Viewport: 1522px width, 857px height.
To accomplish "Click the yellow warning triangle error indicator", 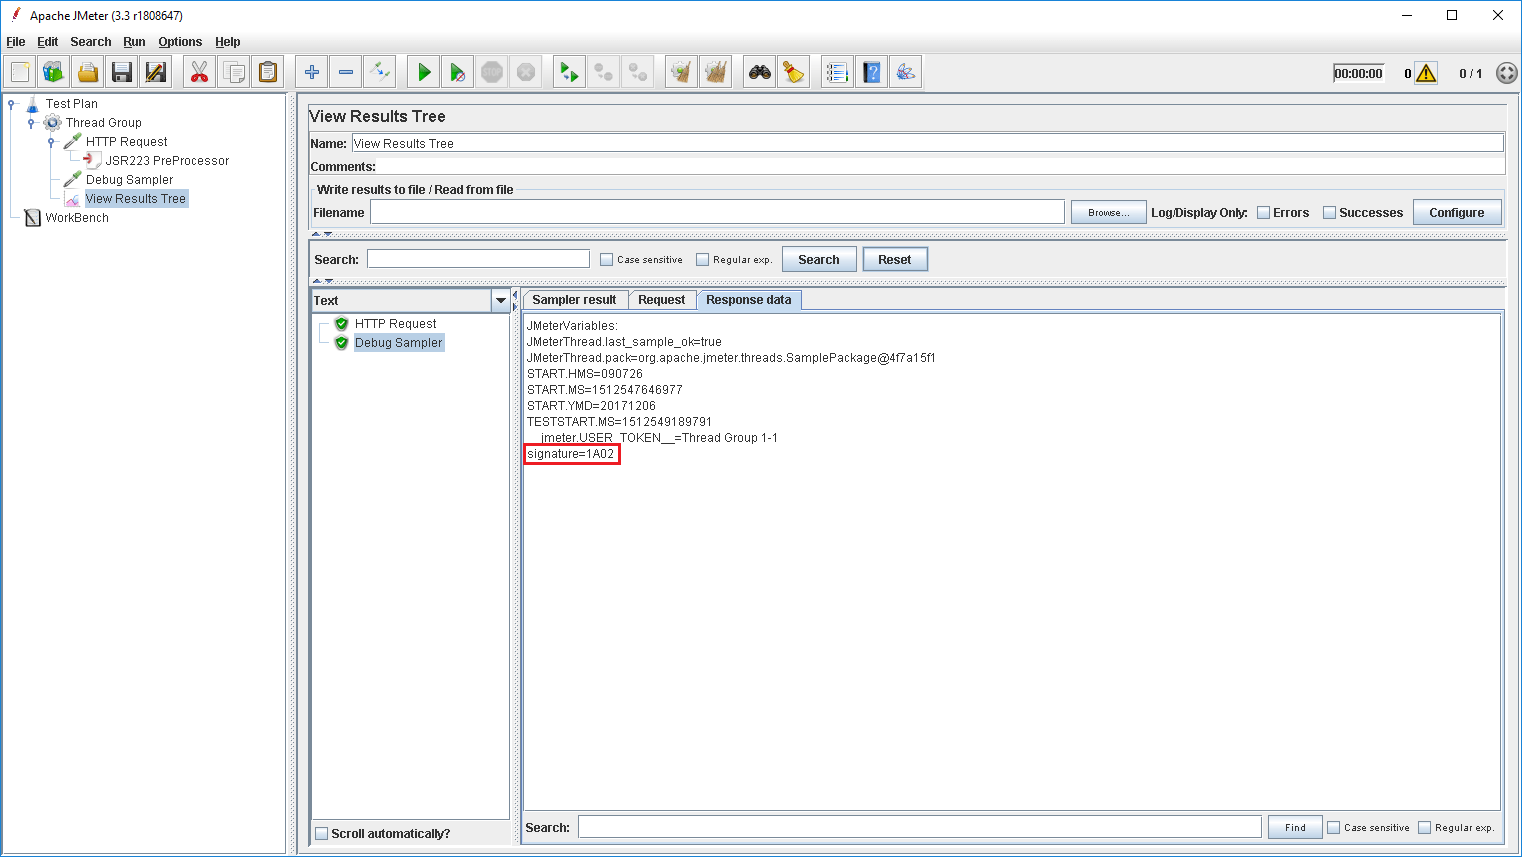I will [1426, 73].
